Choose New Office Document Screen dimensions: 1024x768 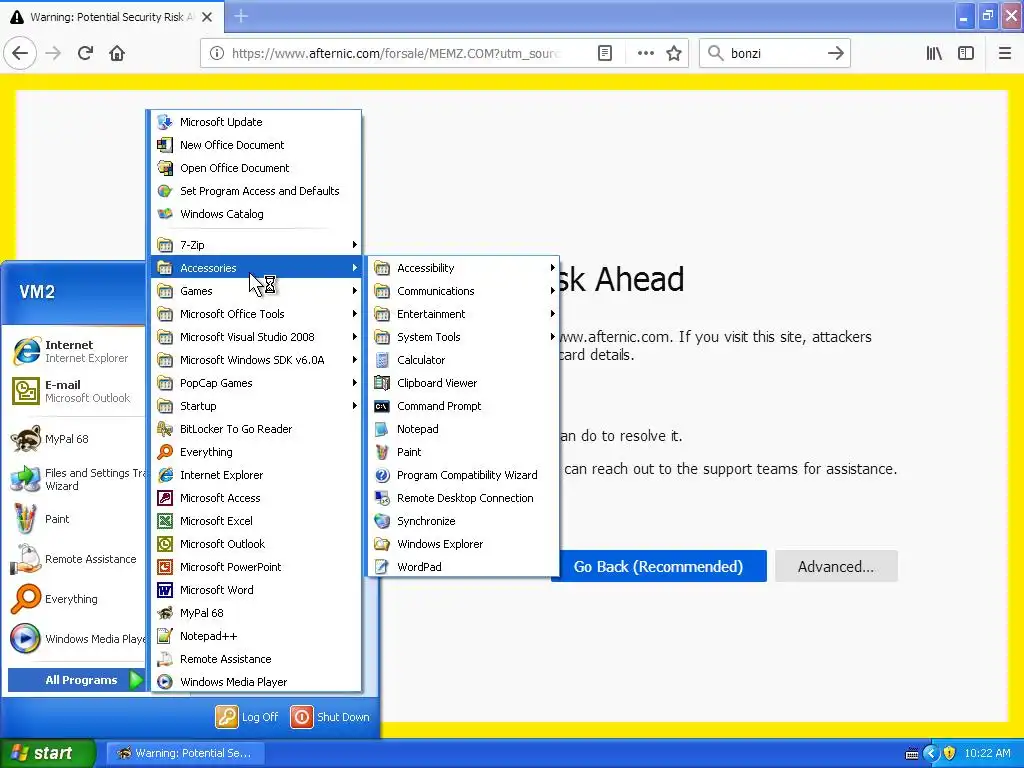coord(256,145)
